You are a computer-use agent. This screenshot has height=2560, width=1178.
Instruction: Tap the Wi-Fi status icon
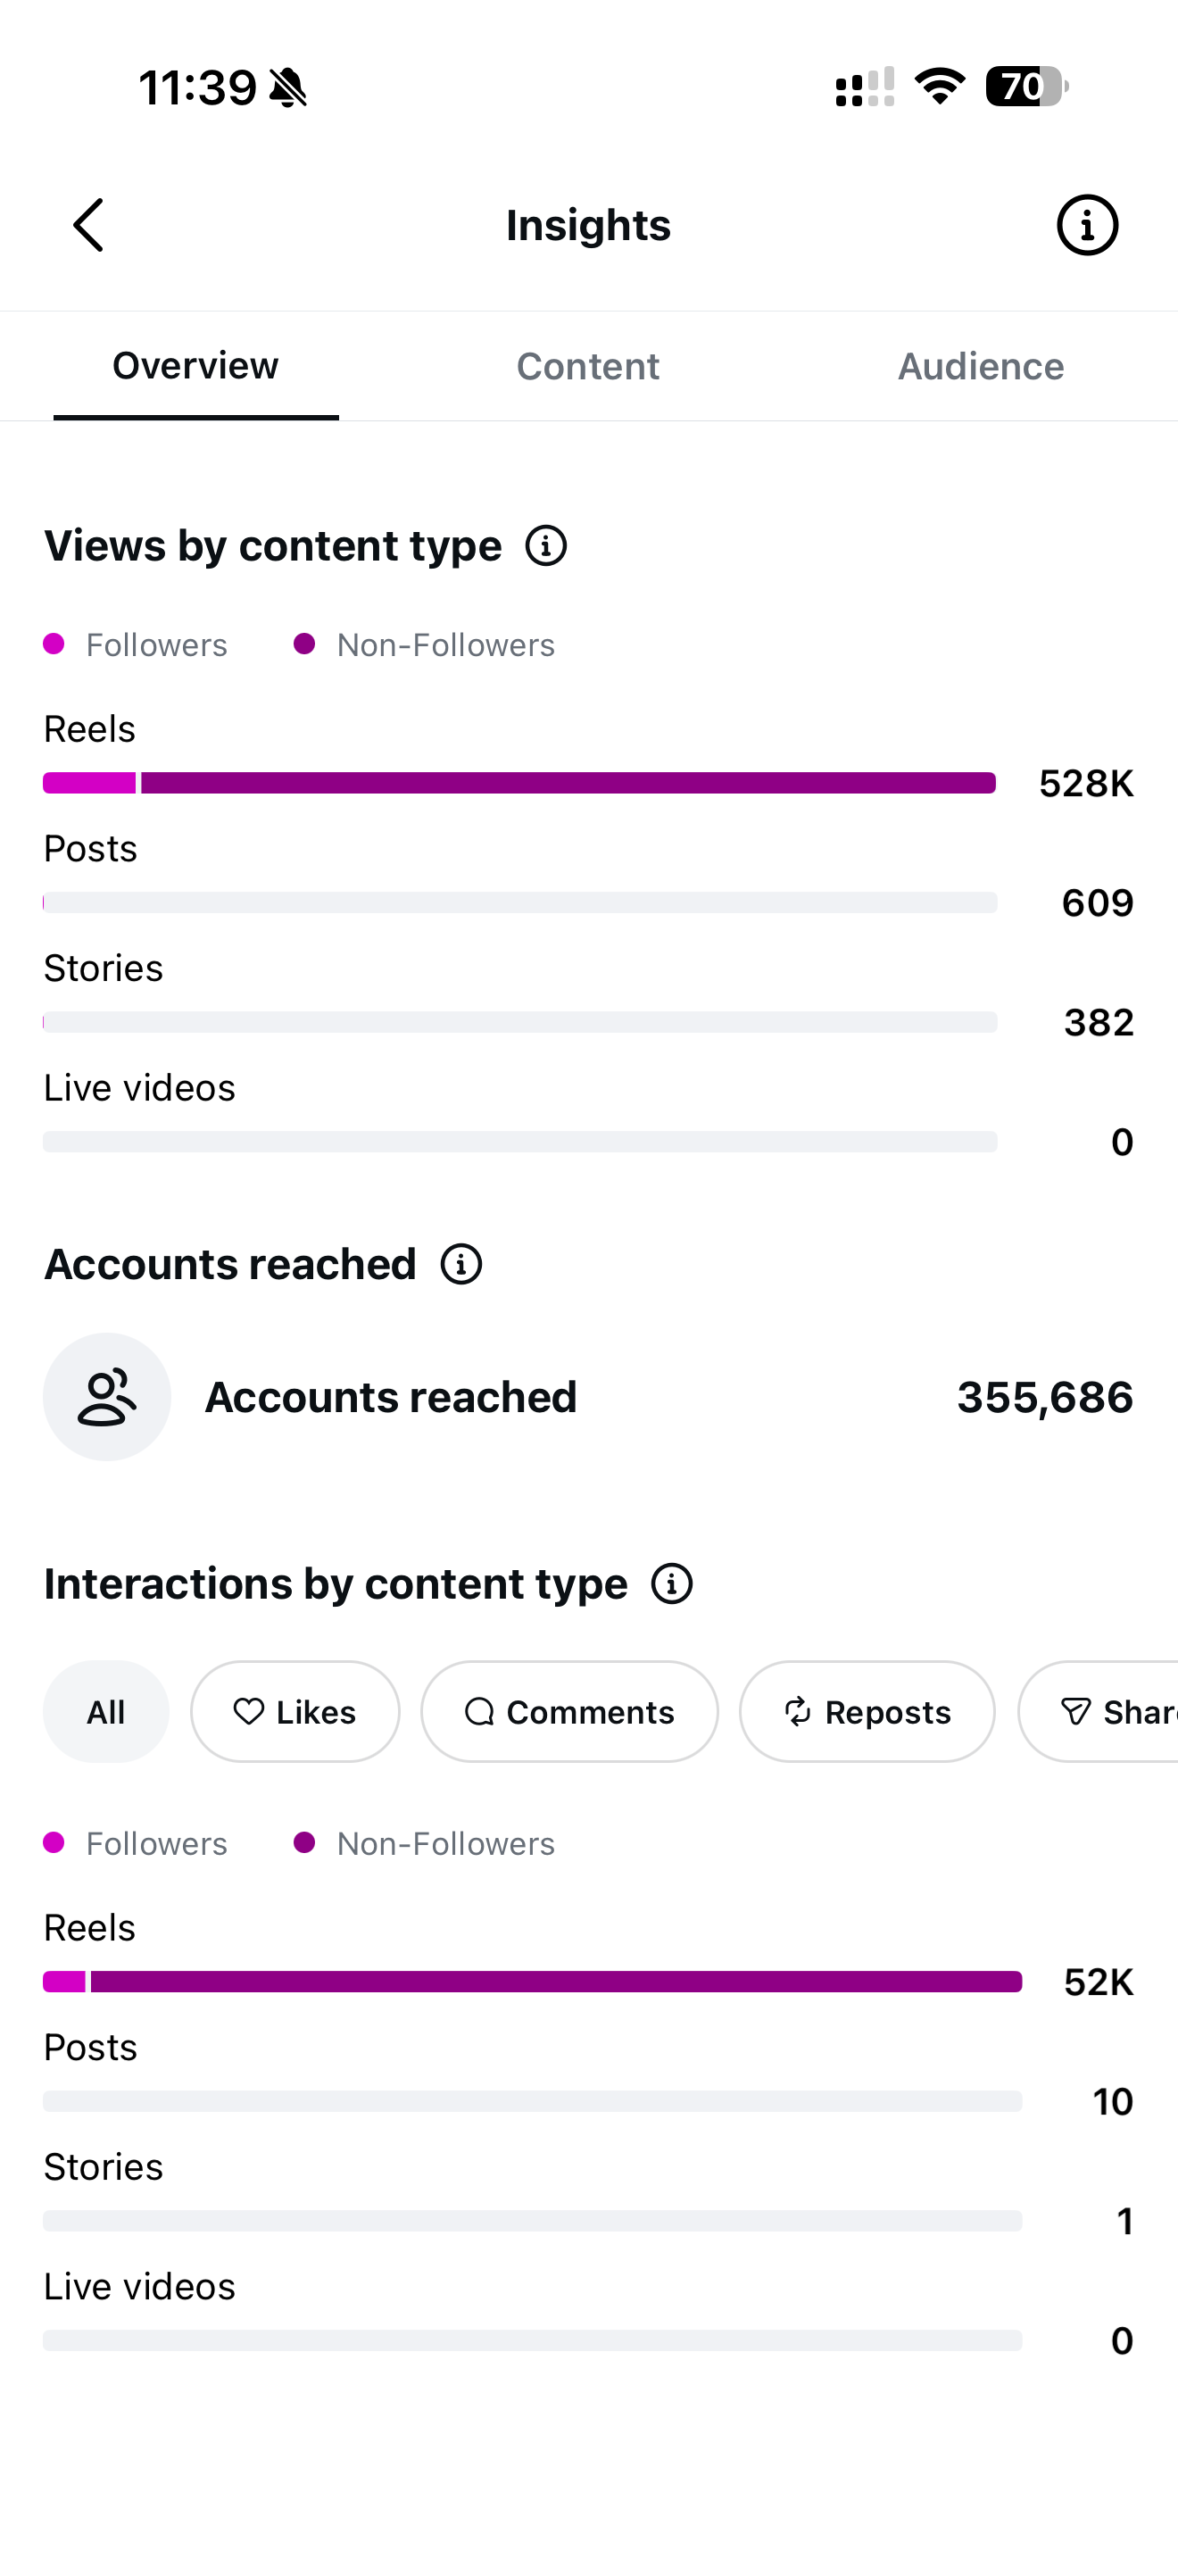click(x=940, y=87)
